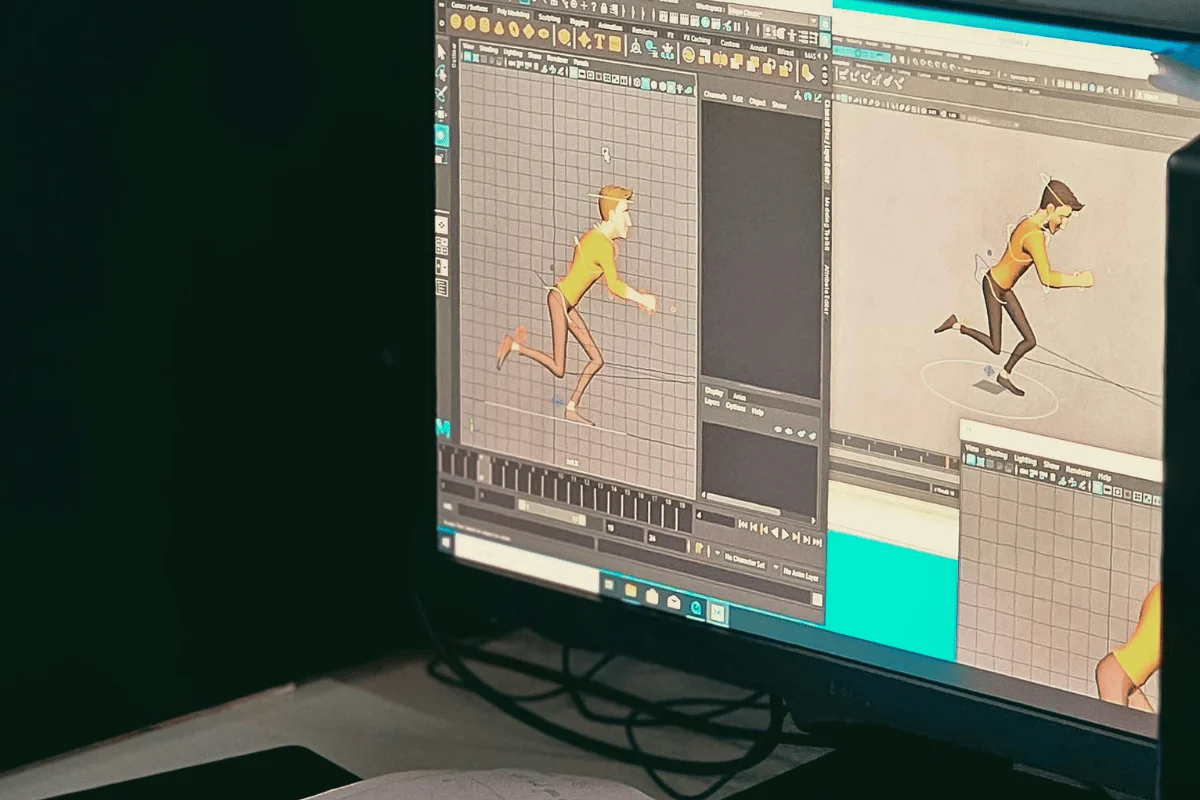Click the polygon type T shelf icon

[599, 41]
